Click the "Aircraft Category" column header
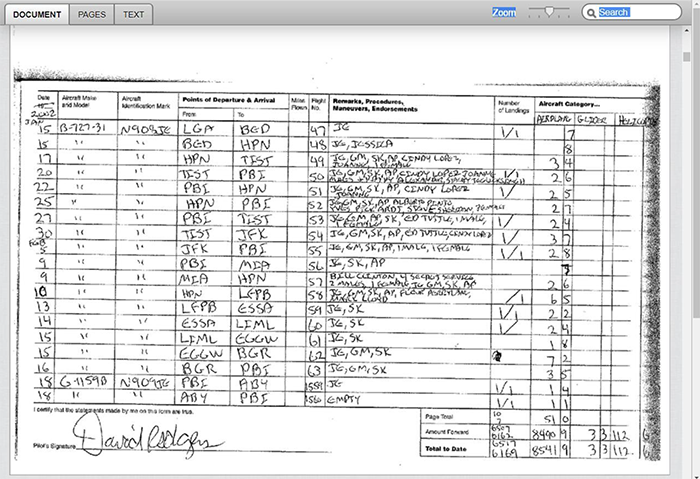 (568, 104)
